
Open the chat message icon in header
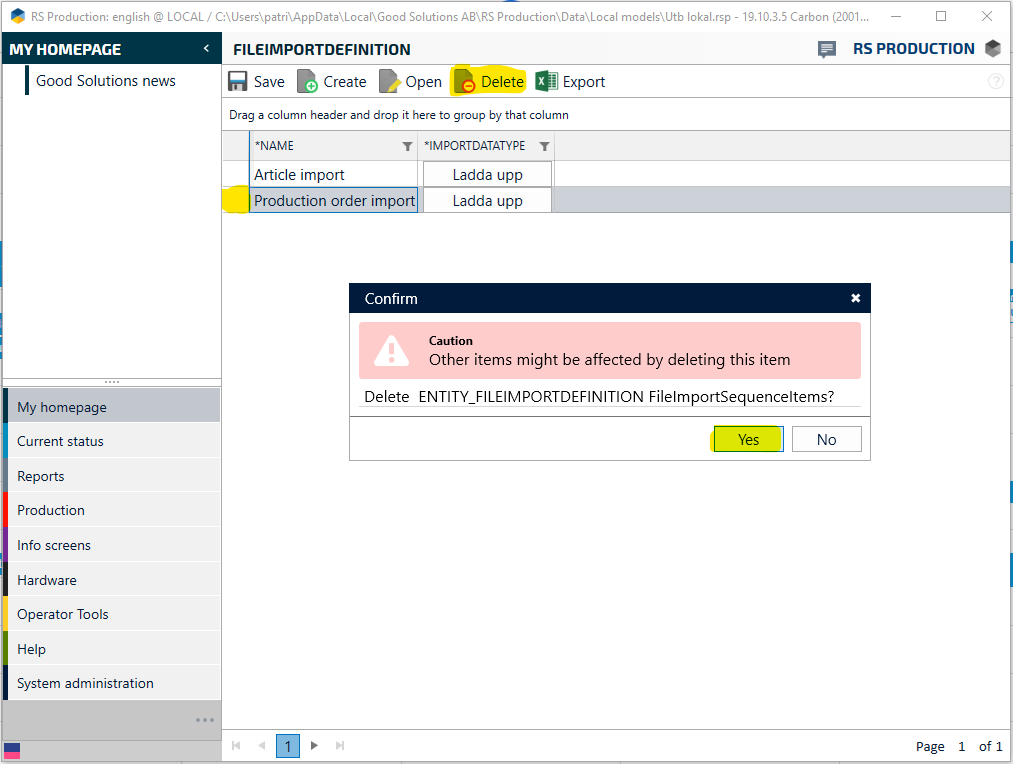[827, 49]
